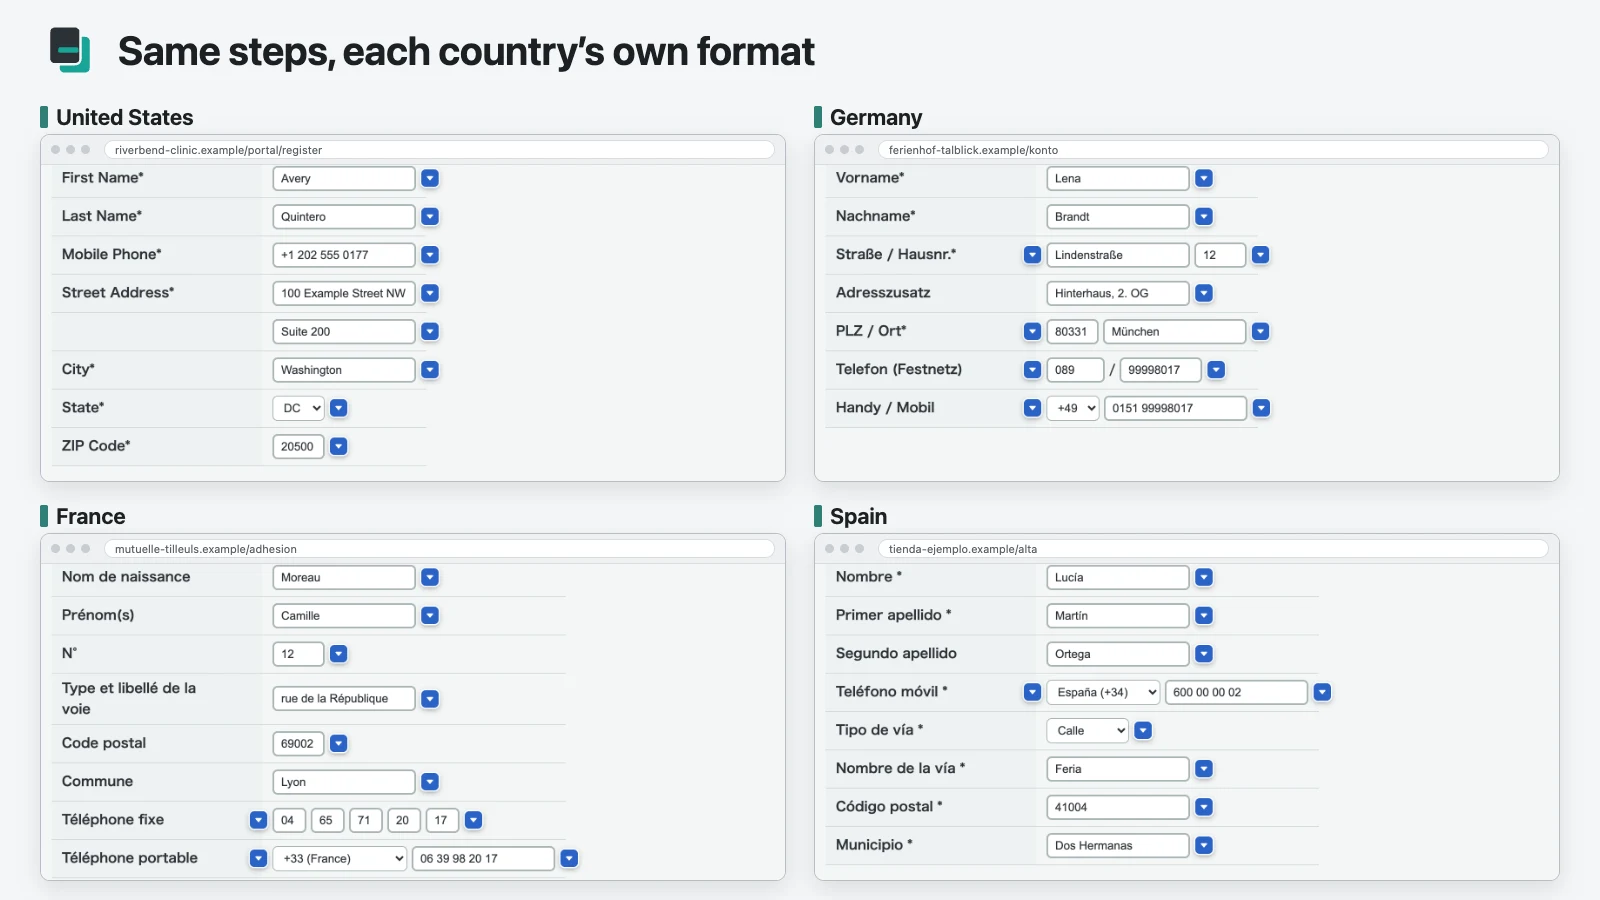Click the blue icon beside Hinterhaus, 2. OG
The width and height of the screenshot is (1600, 900).
(x=1204, y=293)
